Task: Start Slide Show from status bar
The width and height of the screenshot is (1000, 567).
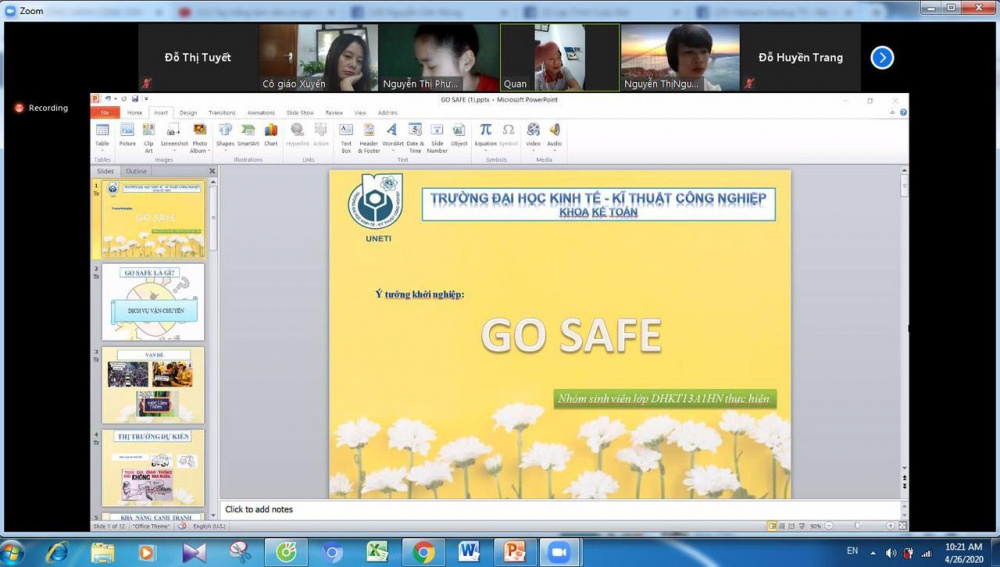Action: click(802, 526)
